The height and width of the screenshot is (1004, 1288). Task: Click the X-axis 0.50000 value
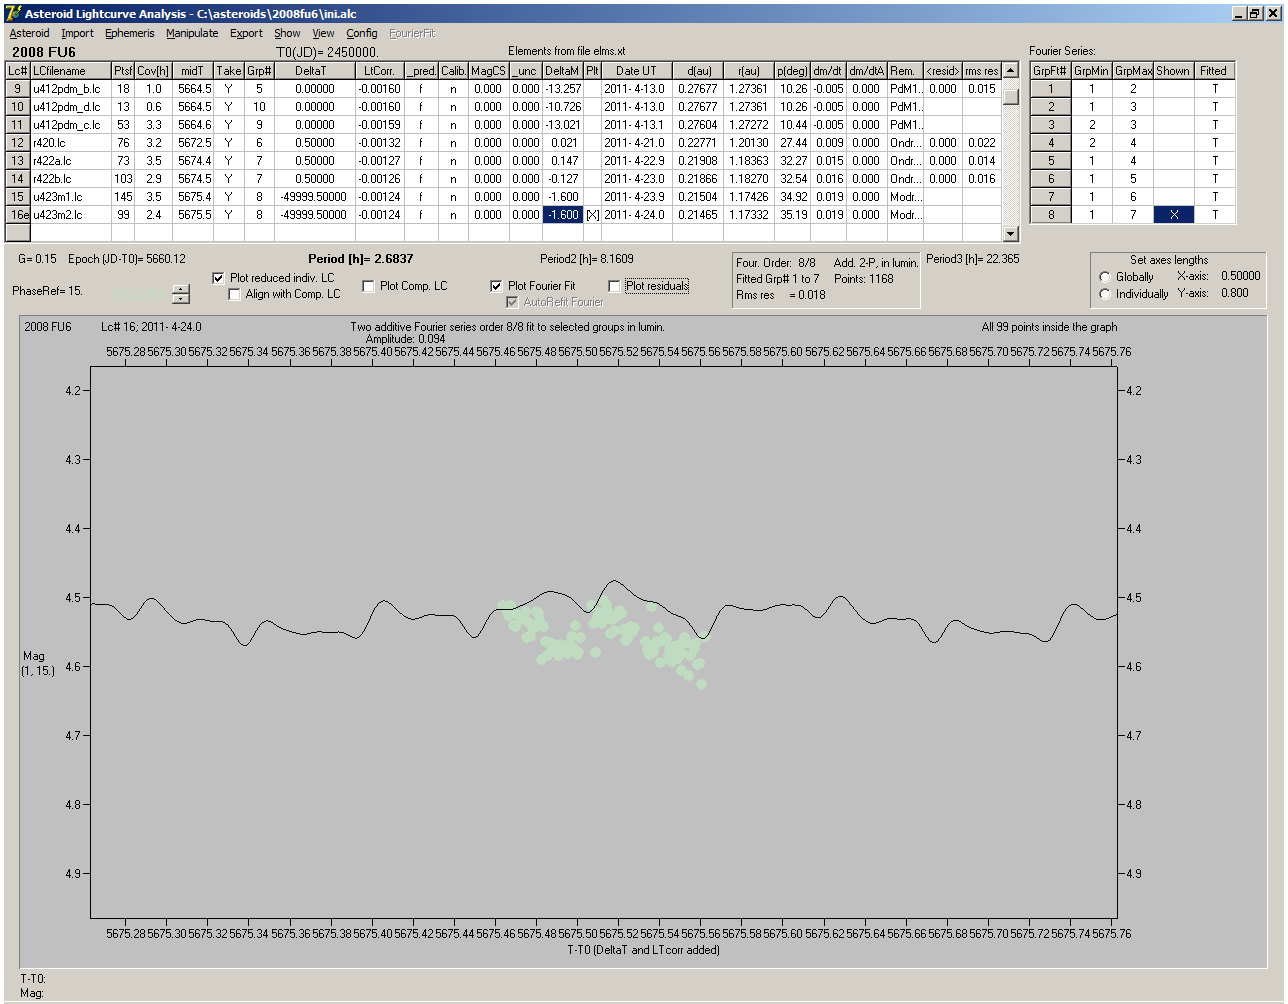coord(1240,277)
